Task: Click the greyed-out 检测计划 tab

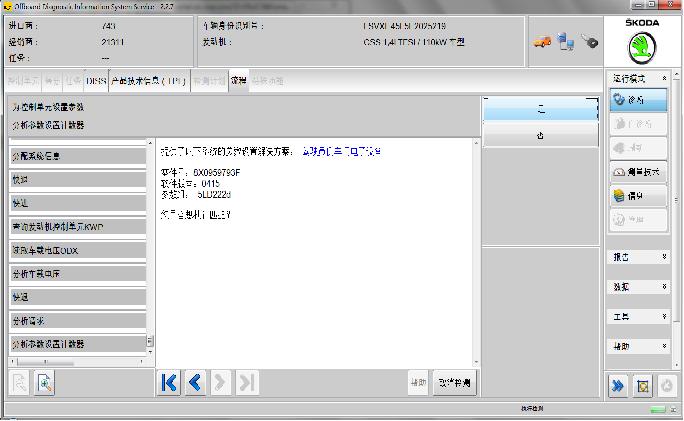Action: pyautogui.click(x=209, y=81)
